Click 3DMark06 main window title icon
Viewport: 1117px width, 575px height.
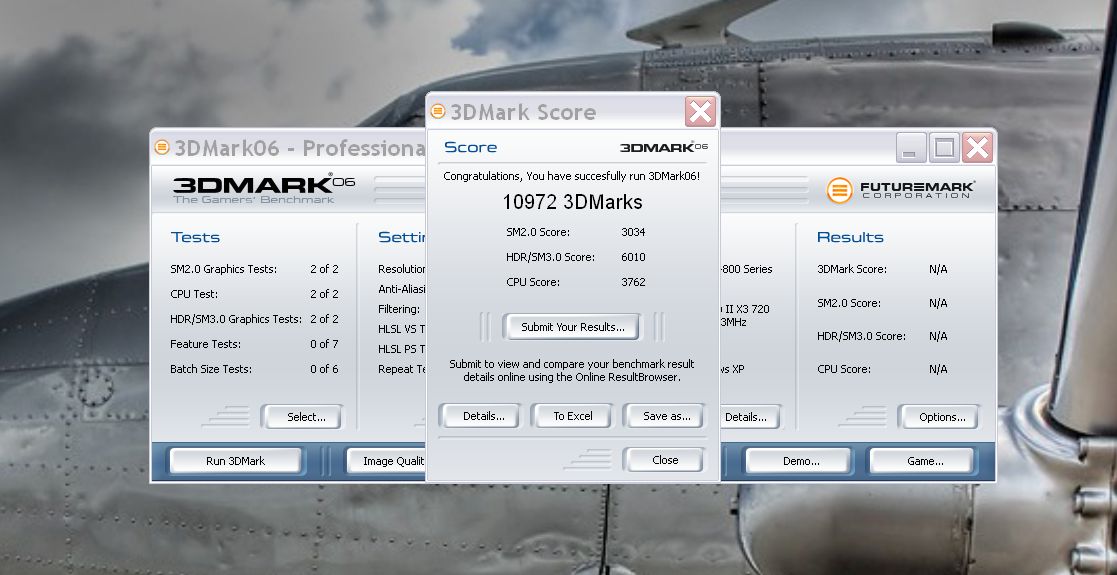point(162,147)
